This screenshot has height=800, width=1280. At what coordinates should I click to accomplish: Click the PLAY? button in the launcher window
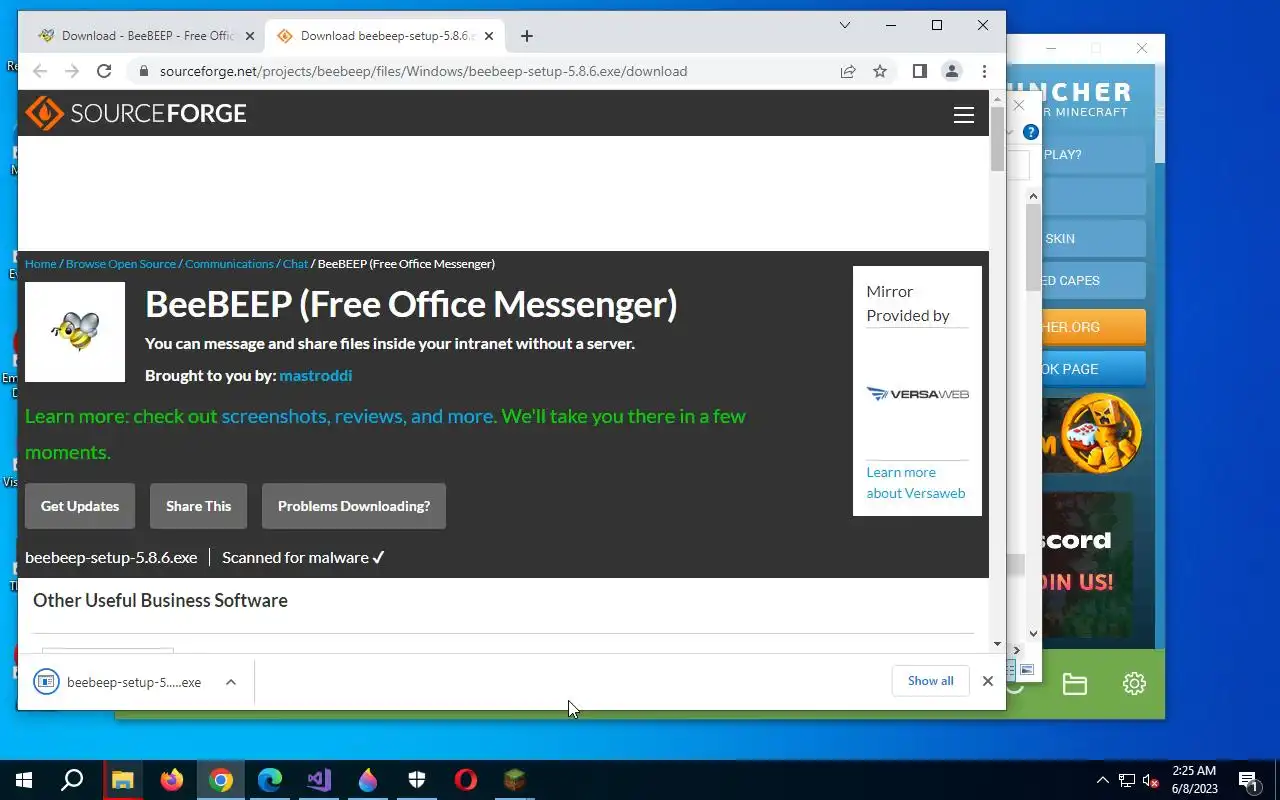coord(1092,155)
